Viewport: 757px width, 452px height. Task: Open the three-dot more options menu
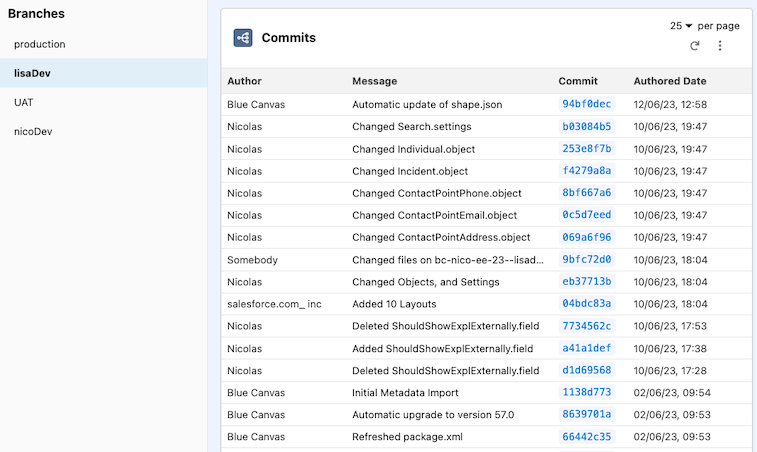coord(720,46)
